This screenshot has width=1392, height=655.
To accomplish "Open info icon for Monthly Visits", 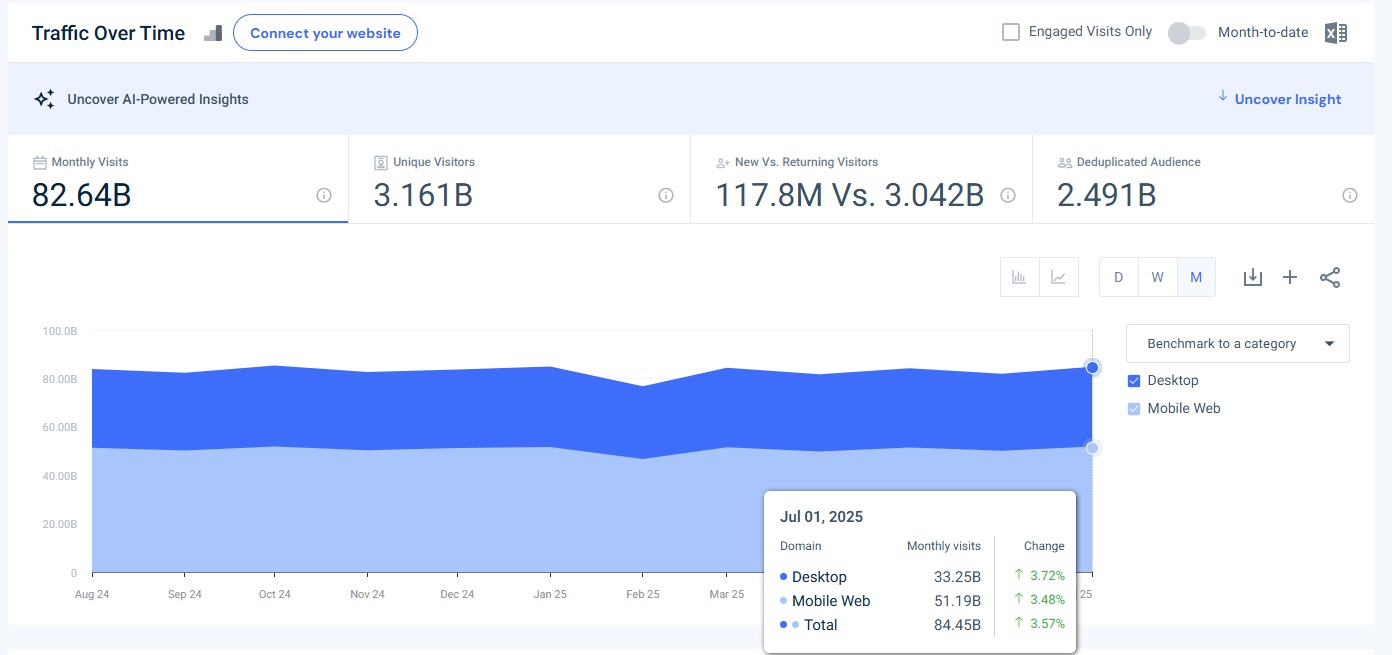I will tap(324, 196).
